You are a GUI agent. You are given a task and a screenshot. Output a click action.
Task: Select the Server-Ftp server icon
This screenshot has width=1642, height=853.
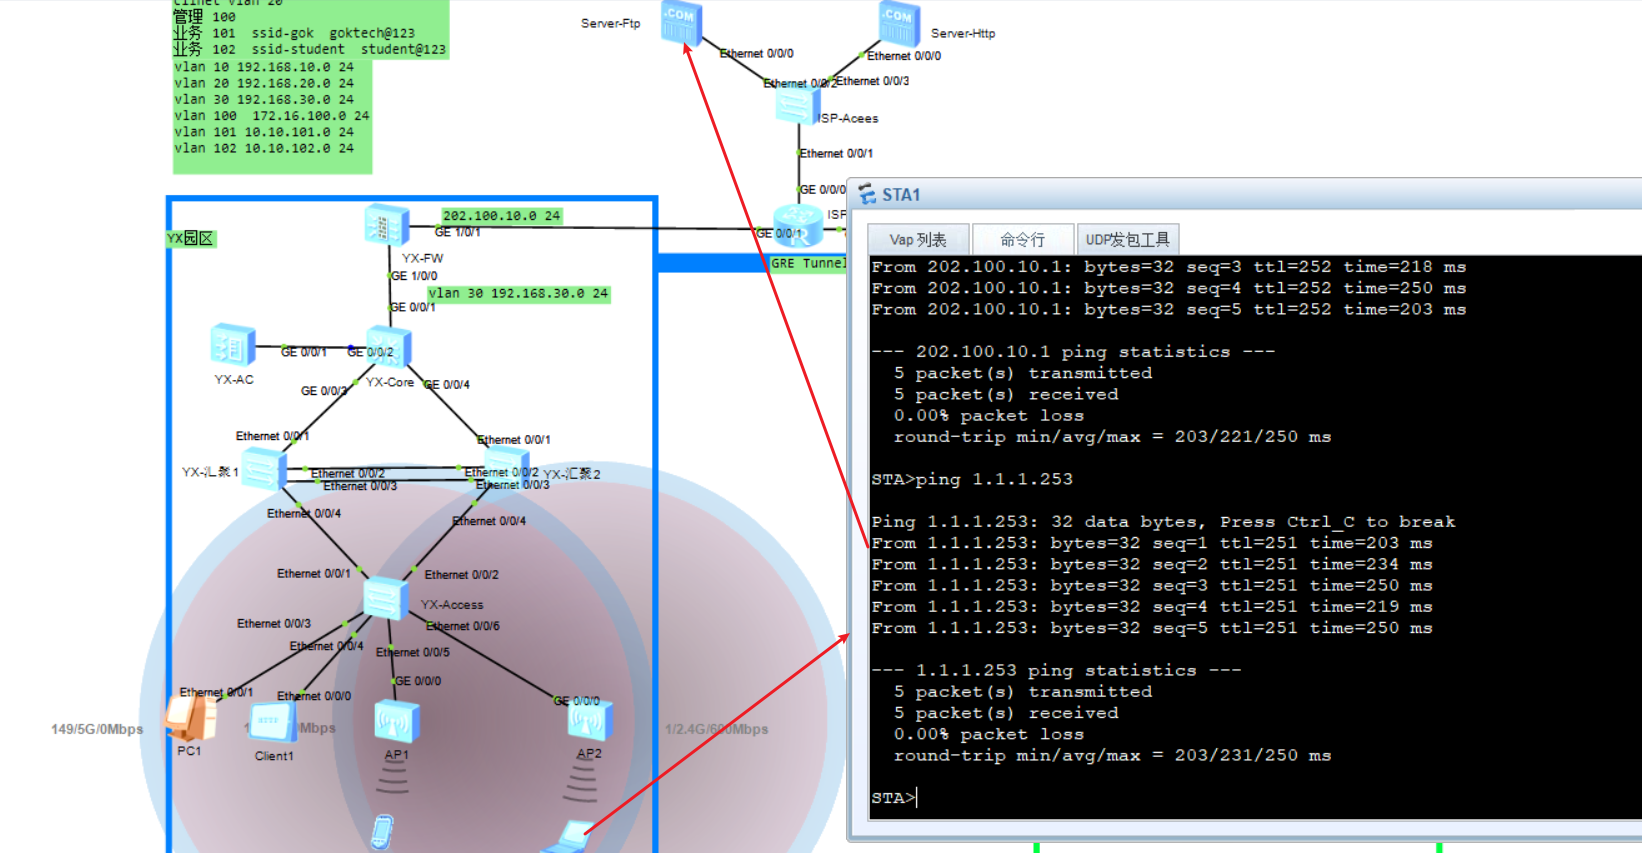[x=681, y=23]
